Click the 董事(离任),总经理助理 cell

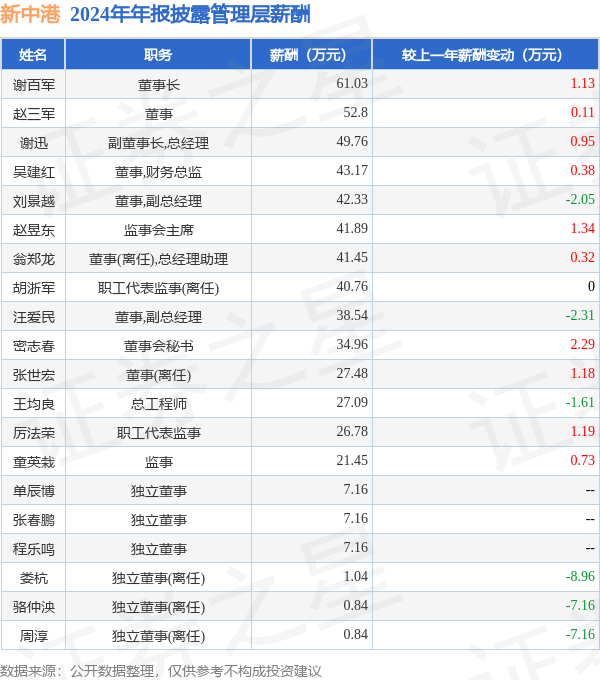coord(159,259)
